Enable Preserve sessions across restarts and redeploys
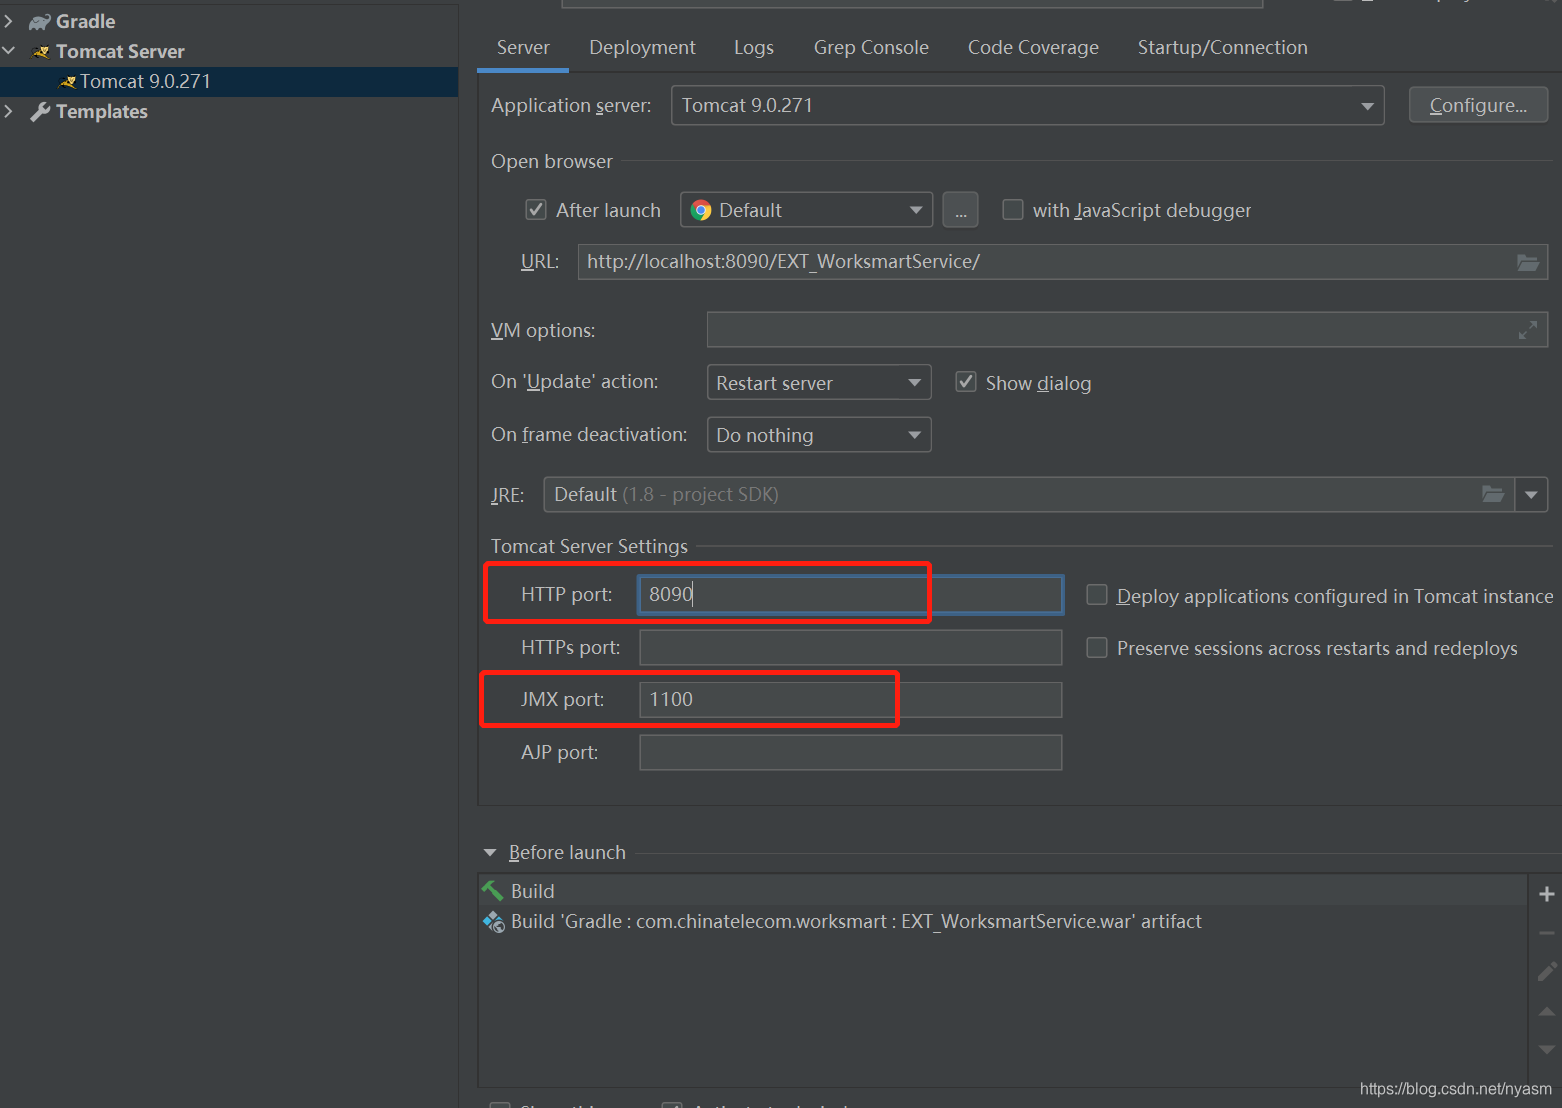The height and width of the screenshot is (1108, 1562). click(1097, 648)
